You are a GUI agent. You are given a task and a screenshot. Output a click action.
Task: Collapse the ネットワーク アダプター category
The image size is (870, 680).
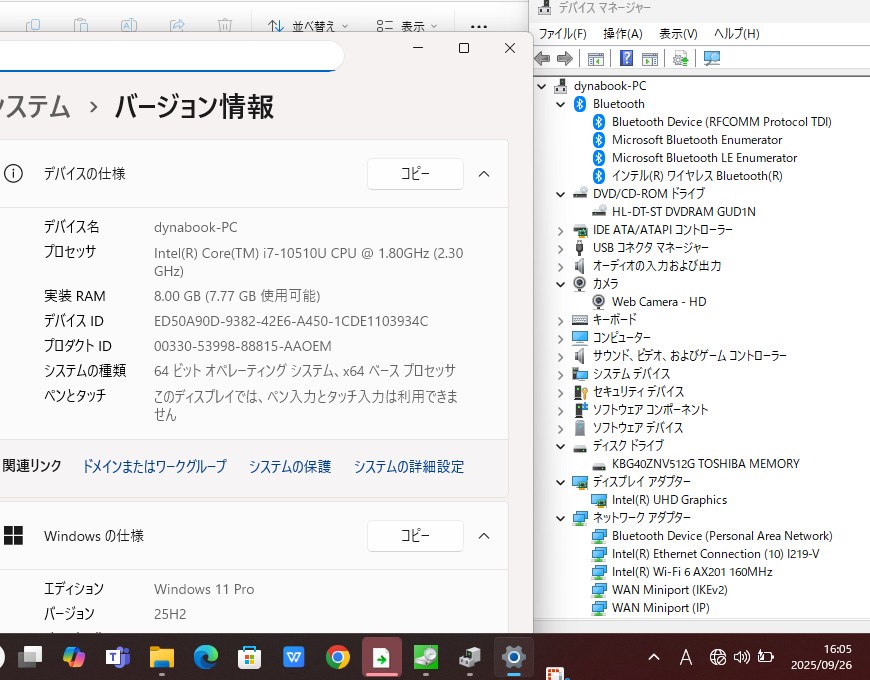coord(560,518)
